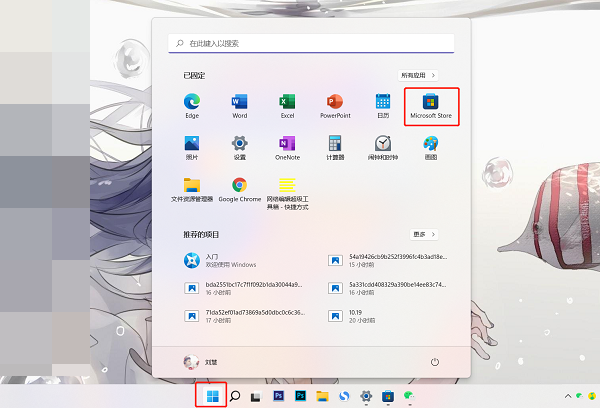
Task: Open the 闹钟和时钟 clock app
Action: point(383,147)
